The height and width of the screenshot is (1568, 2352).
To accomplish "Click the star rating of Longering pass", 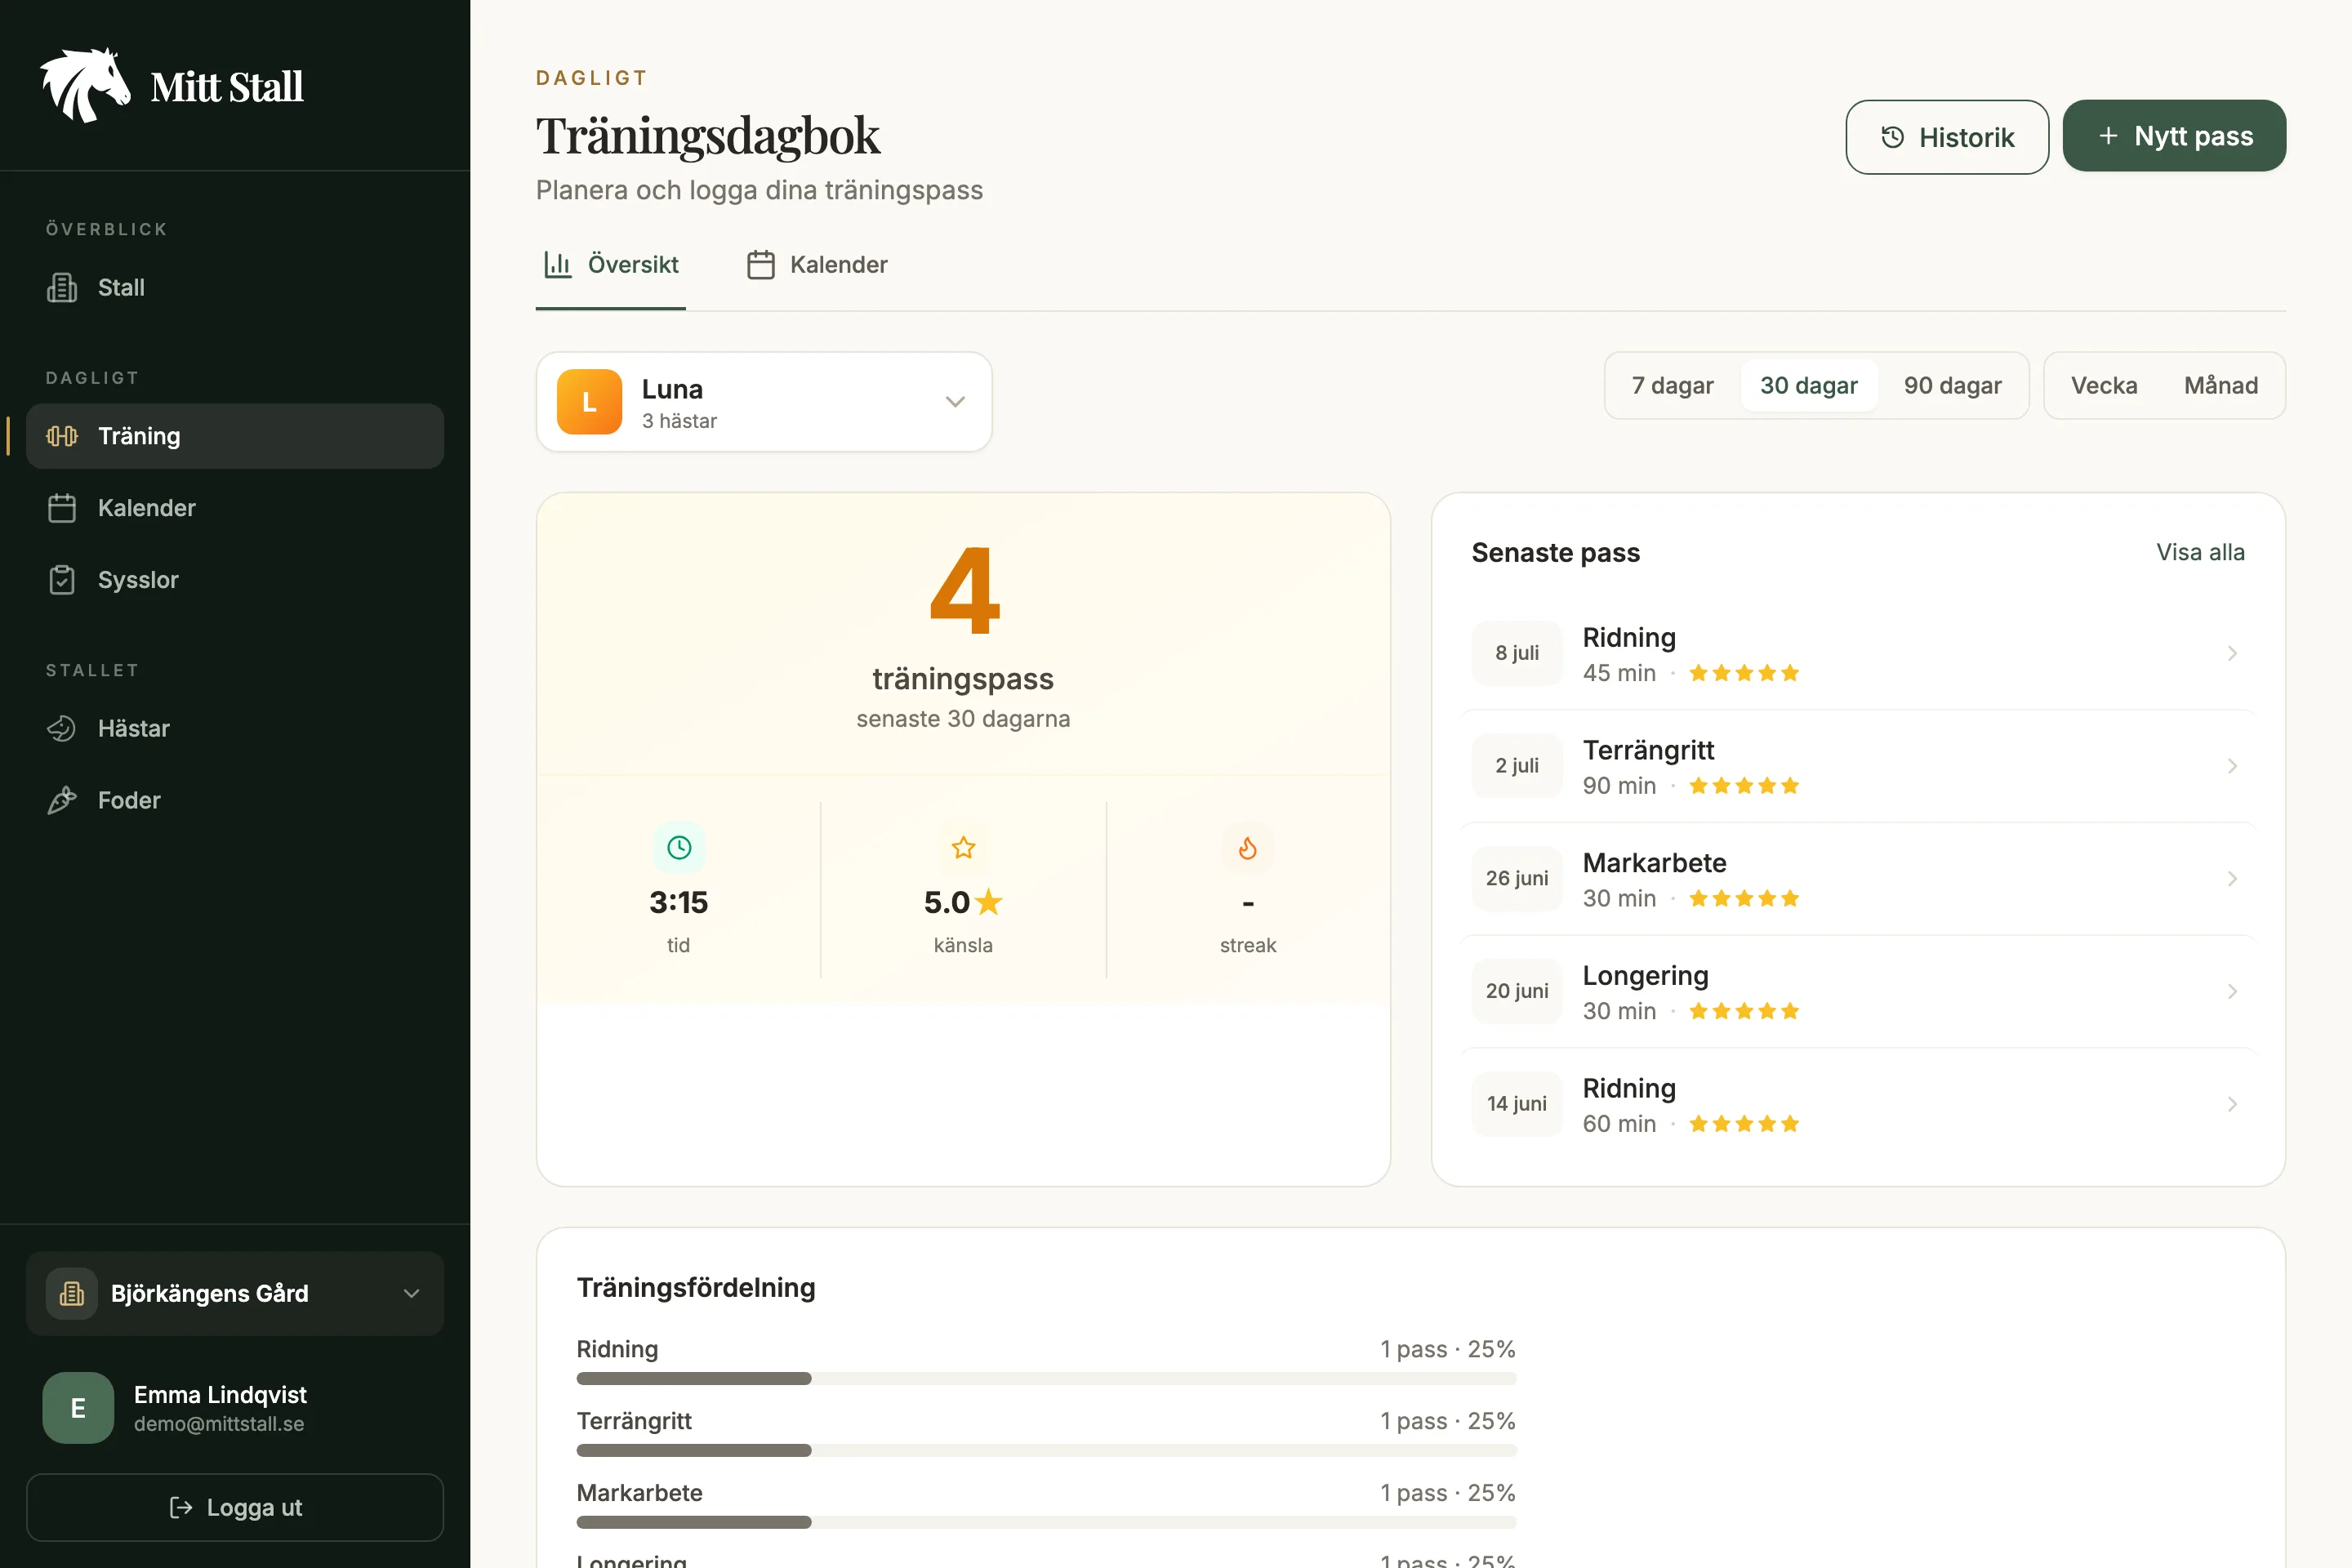I will pyautogui.click(x=1744, y=1012).
